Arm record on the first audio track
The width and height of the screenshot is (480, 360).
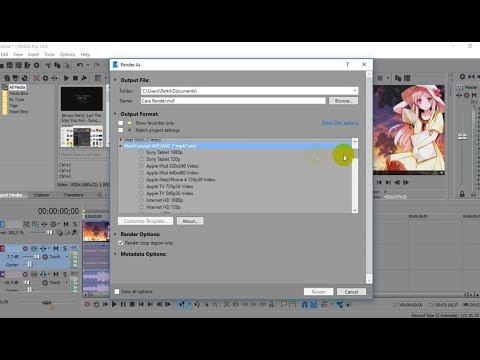point(25,248)
